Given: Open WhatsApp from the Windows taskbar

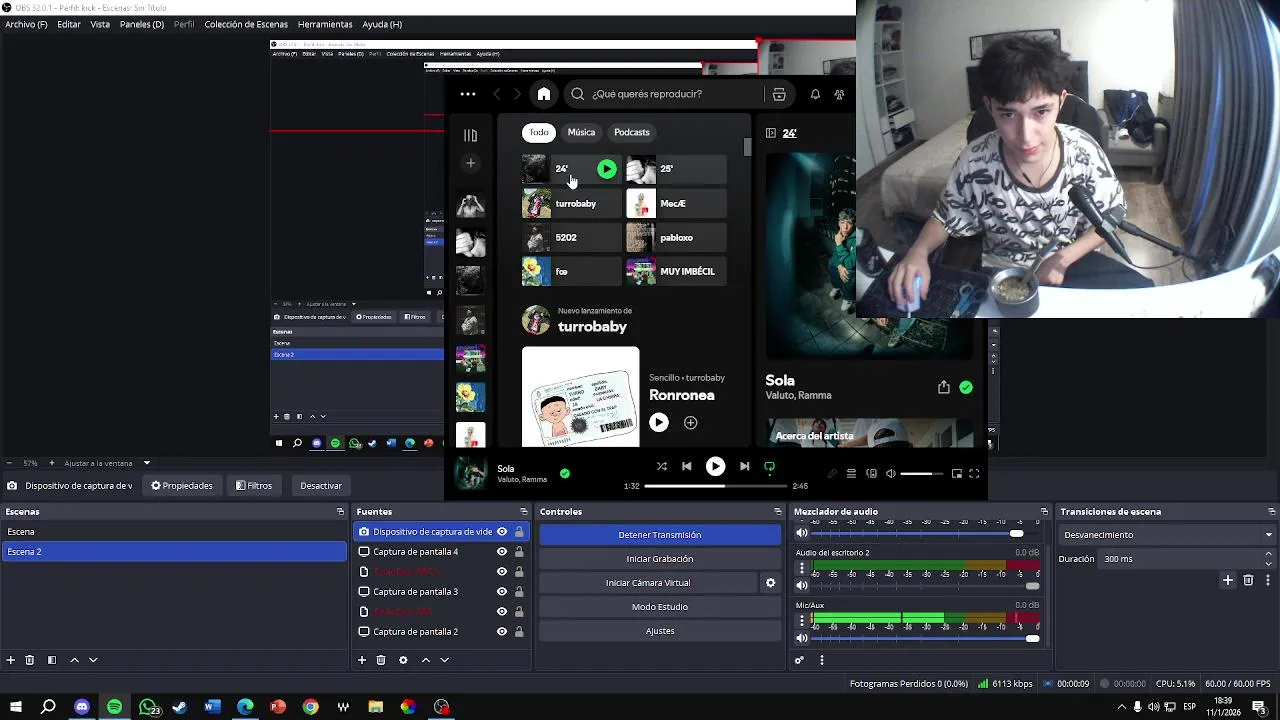Looking at the screenshot, I should (148, 707).
